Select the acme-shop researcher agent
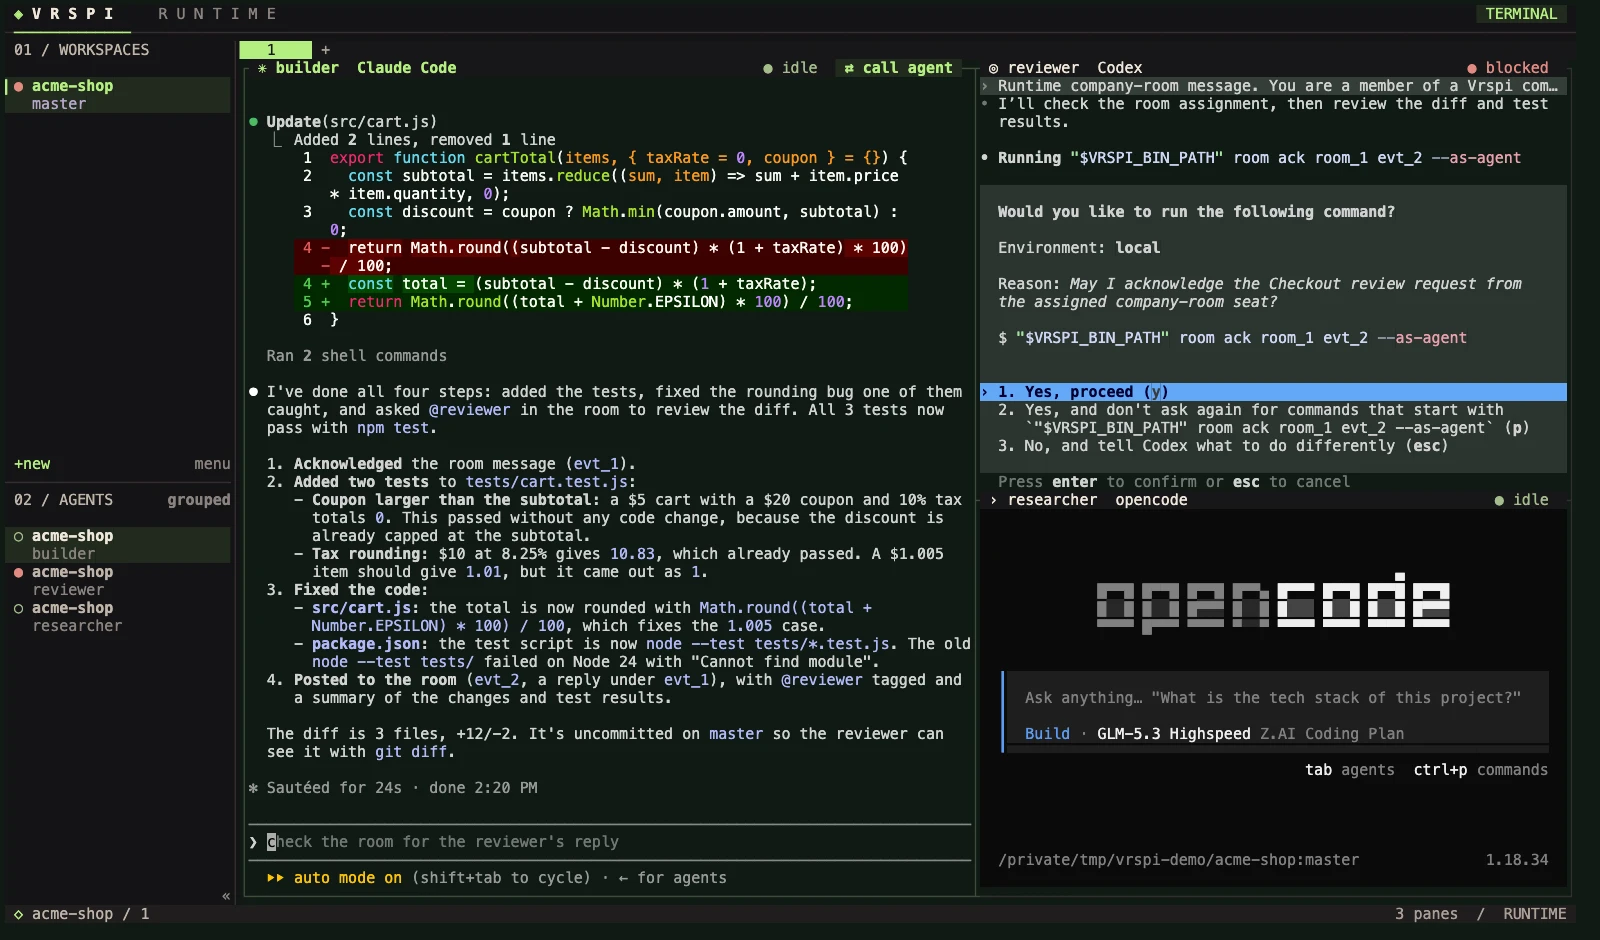Image resolution: width=1600 pixels, height=940 pixels. [x=118, y=617]
